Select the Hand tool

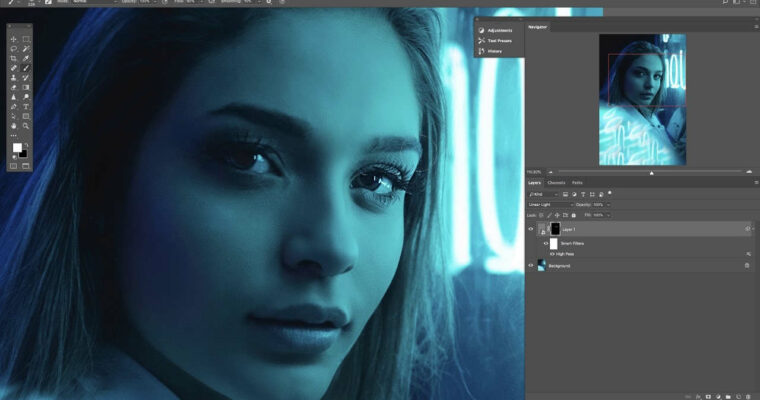coord(14,126)
